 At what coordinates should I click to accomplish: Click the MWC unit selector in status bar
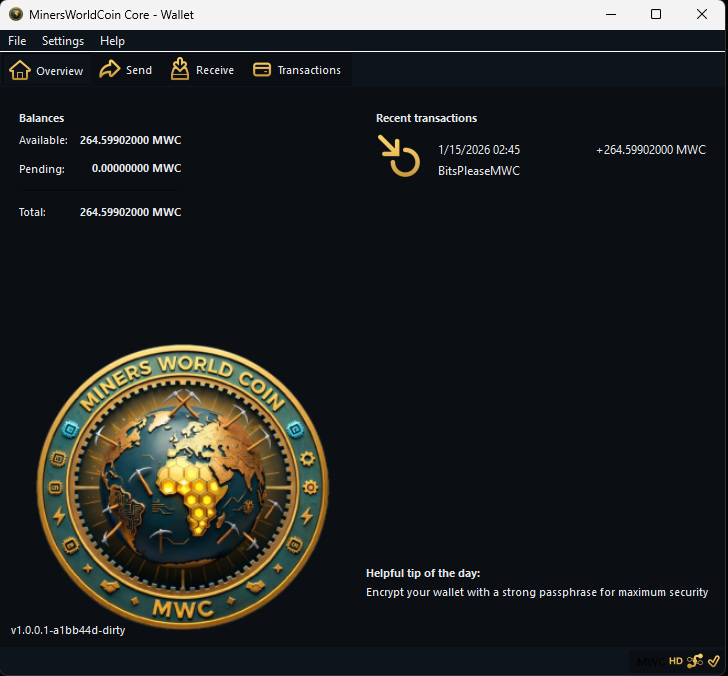pyautogui.click(x=651, y=662)
